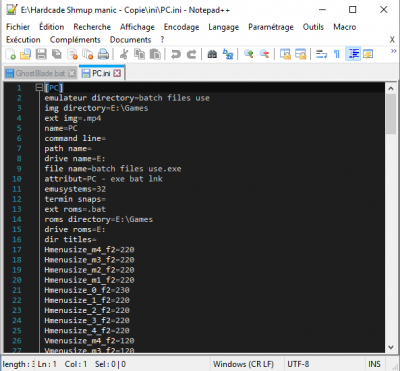Click the Ln : 1 status entry
The image size is (400, 371).
tap(47, 364)
